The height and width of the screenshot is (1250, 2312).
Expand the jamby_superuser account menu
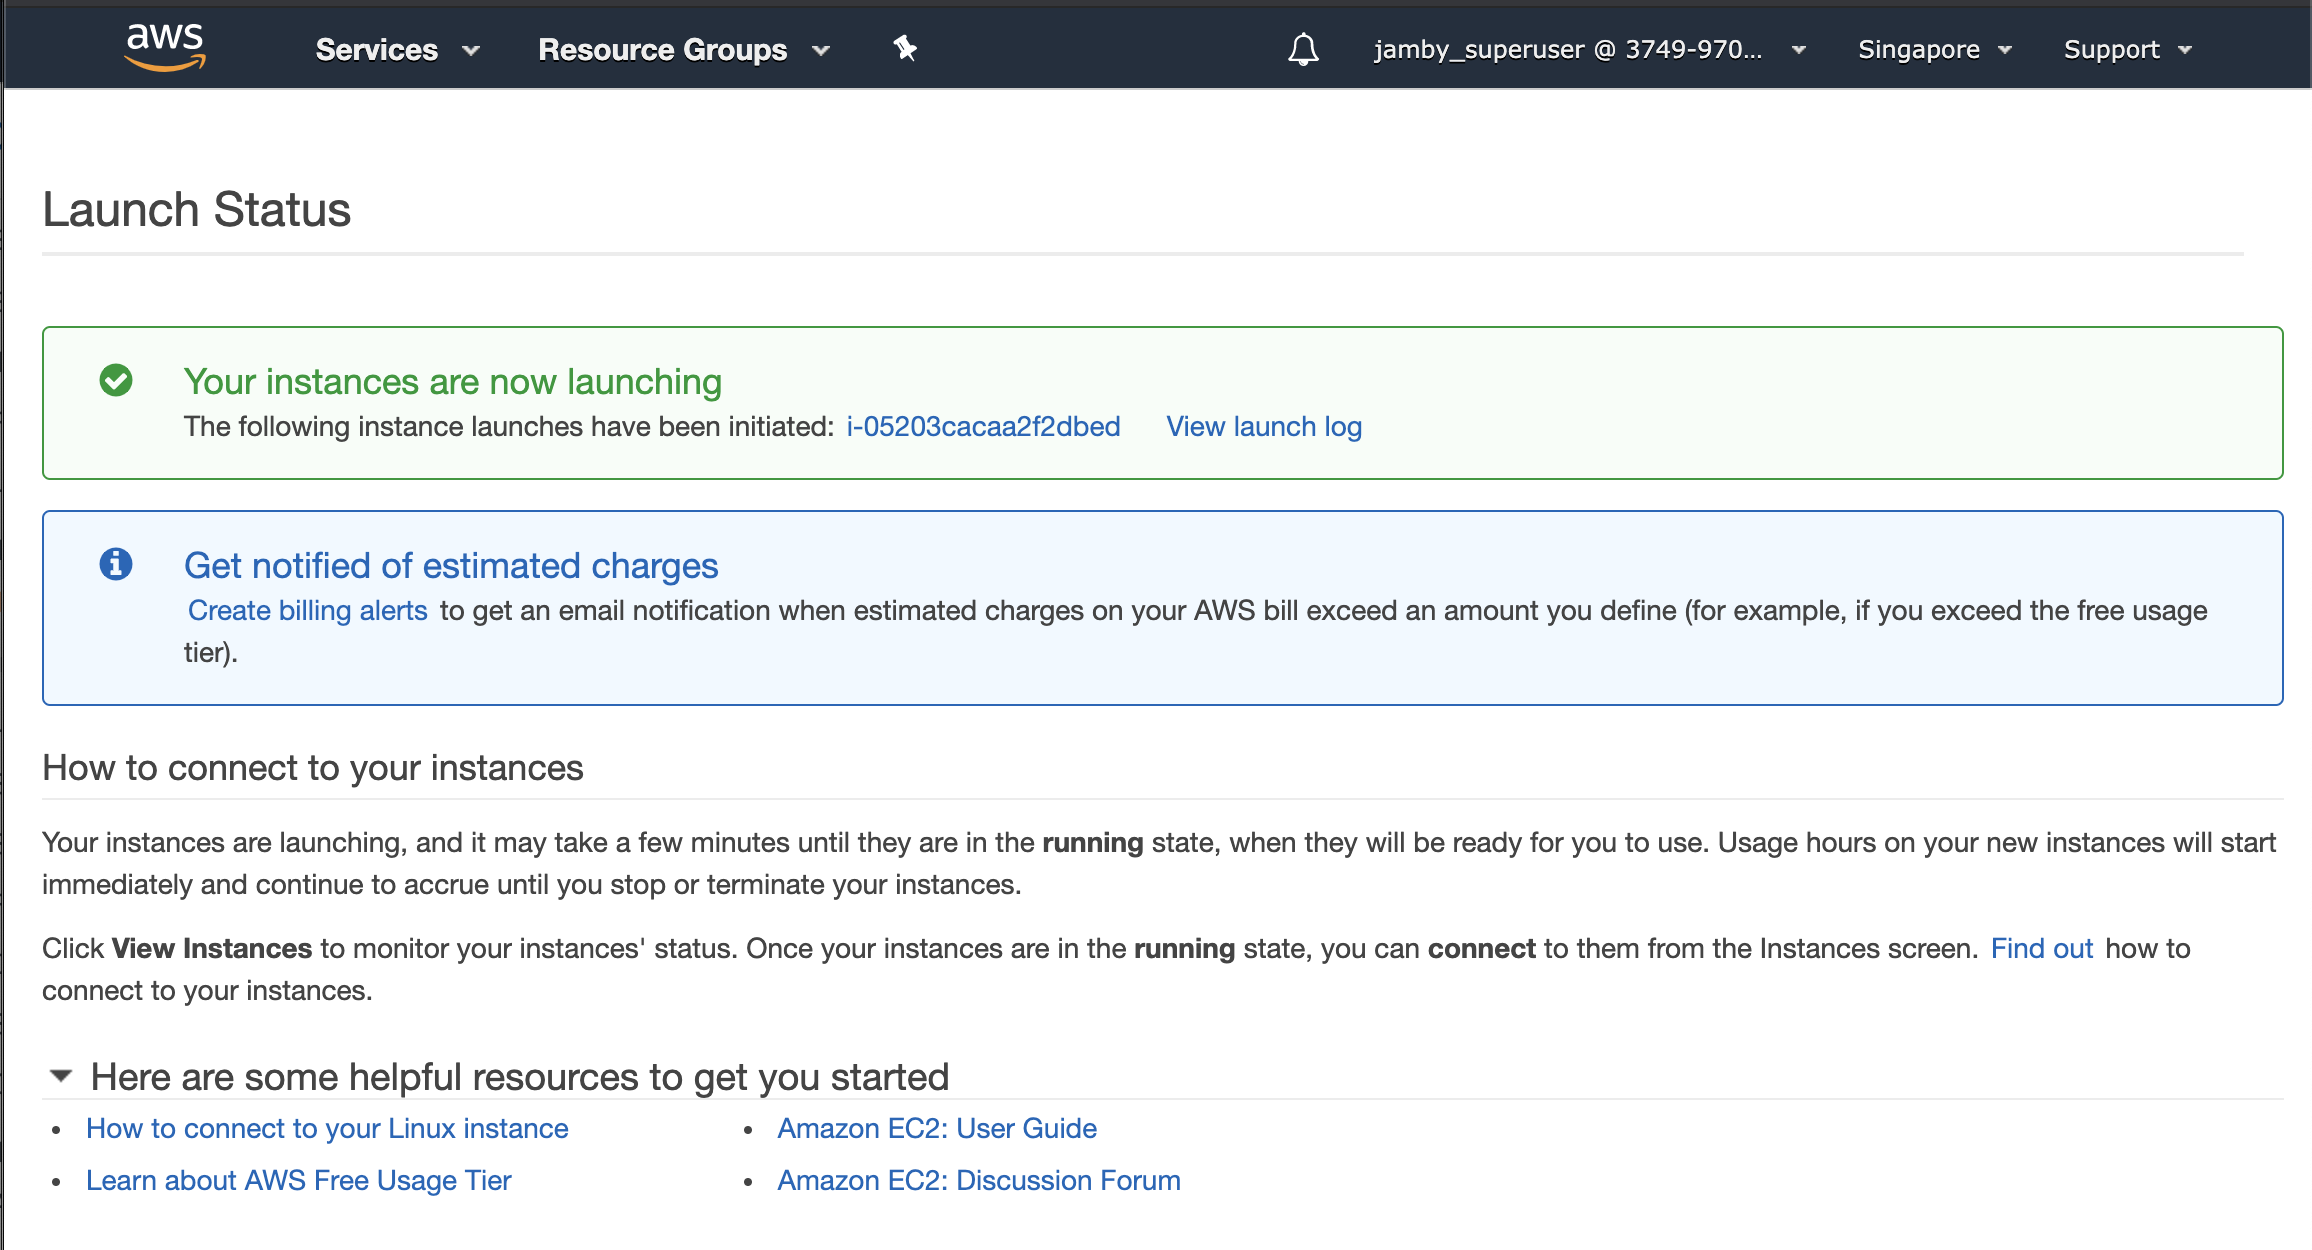1588,49
